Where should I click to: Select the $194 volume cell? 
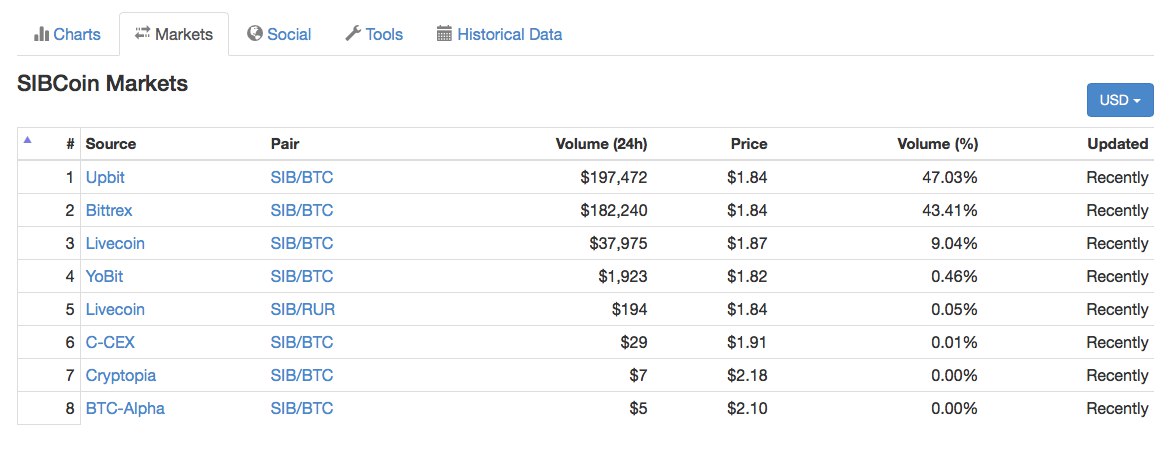click(x=630, y=309)
